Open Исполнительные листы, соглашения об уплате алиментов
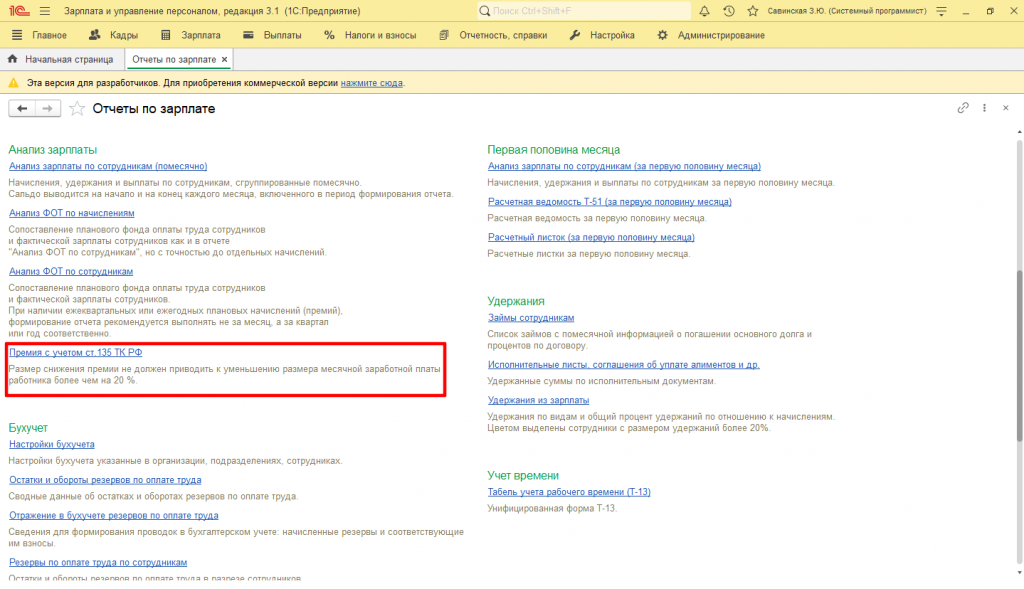Viewport: 1024px width, 589px height. pos(624,364)
